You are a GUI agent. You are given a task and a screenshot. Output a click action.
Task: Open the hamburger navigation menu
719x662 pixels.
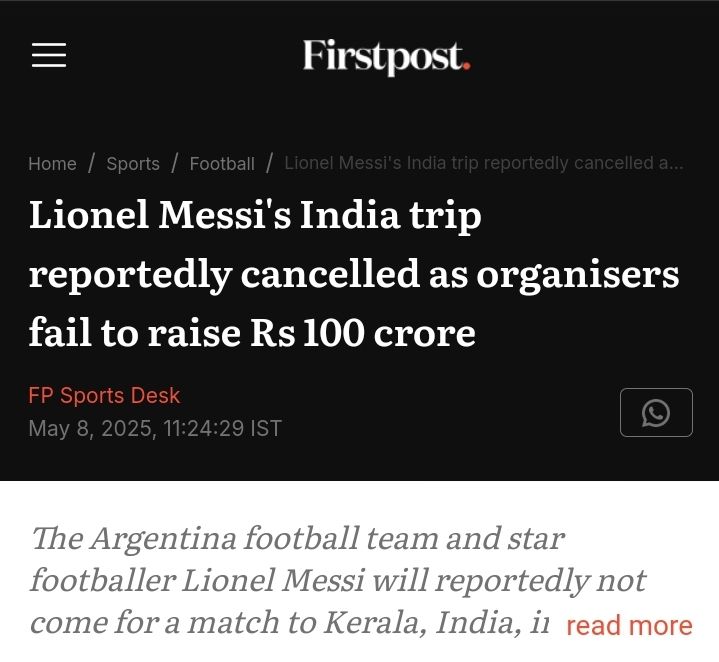49,55
